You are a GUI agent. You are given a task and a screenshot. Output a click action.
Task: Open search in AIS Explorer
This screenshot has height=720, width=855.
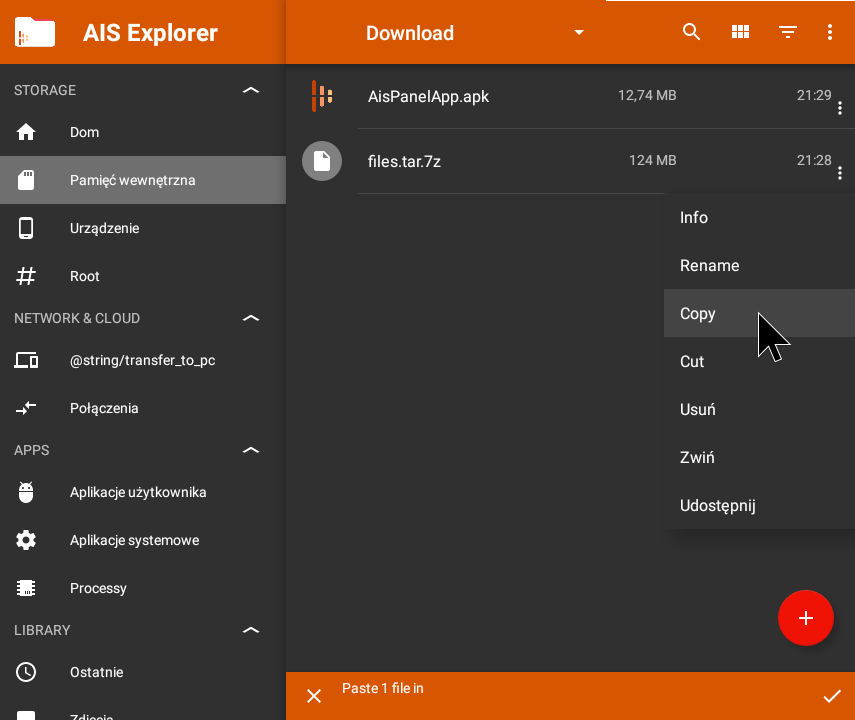click(691, 31)
